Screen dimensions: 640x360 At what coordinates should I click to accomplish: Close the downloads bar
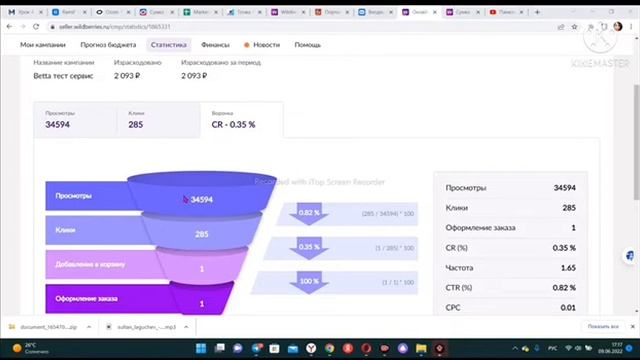coord(632,327)
